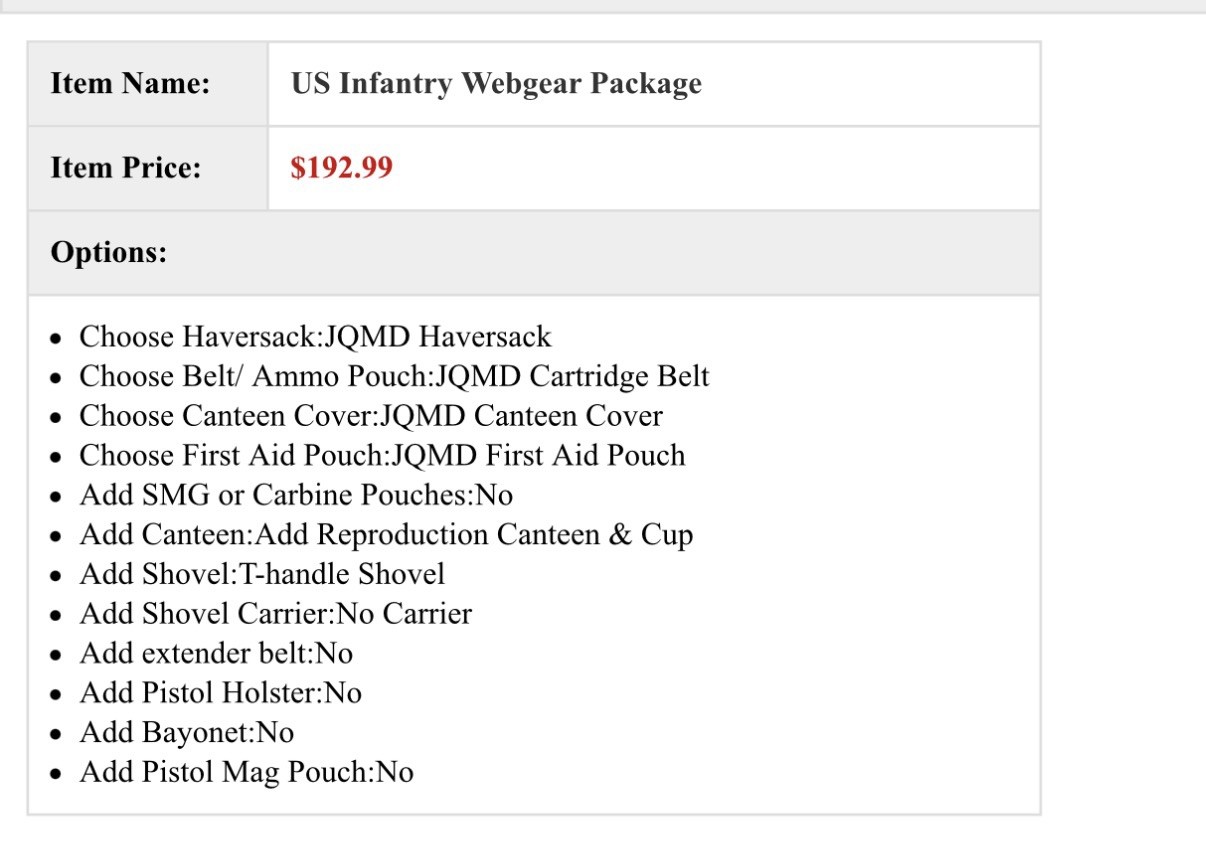This screenshot has width=1206, height=857.
Task: Click the Add Shovel T-handle Shovel line
Action: click(x=262, y=574)
